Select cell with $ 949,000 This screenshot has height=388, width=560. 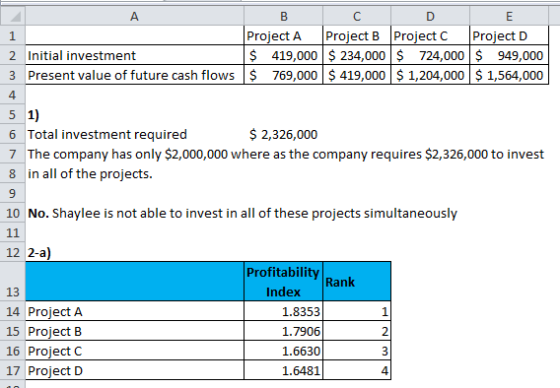(509, 55)
